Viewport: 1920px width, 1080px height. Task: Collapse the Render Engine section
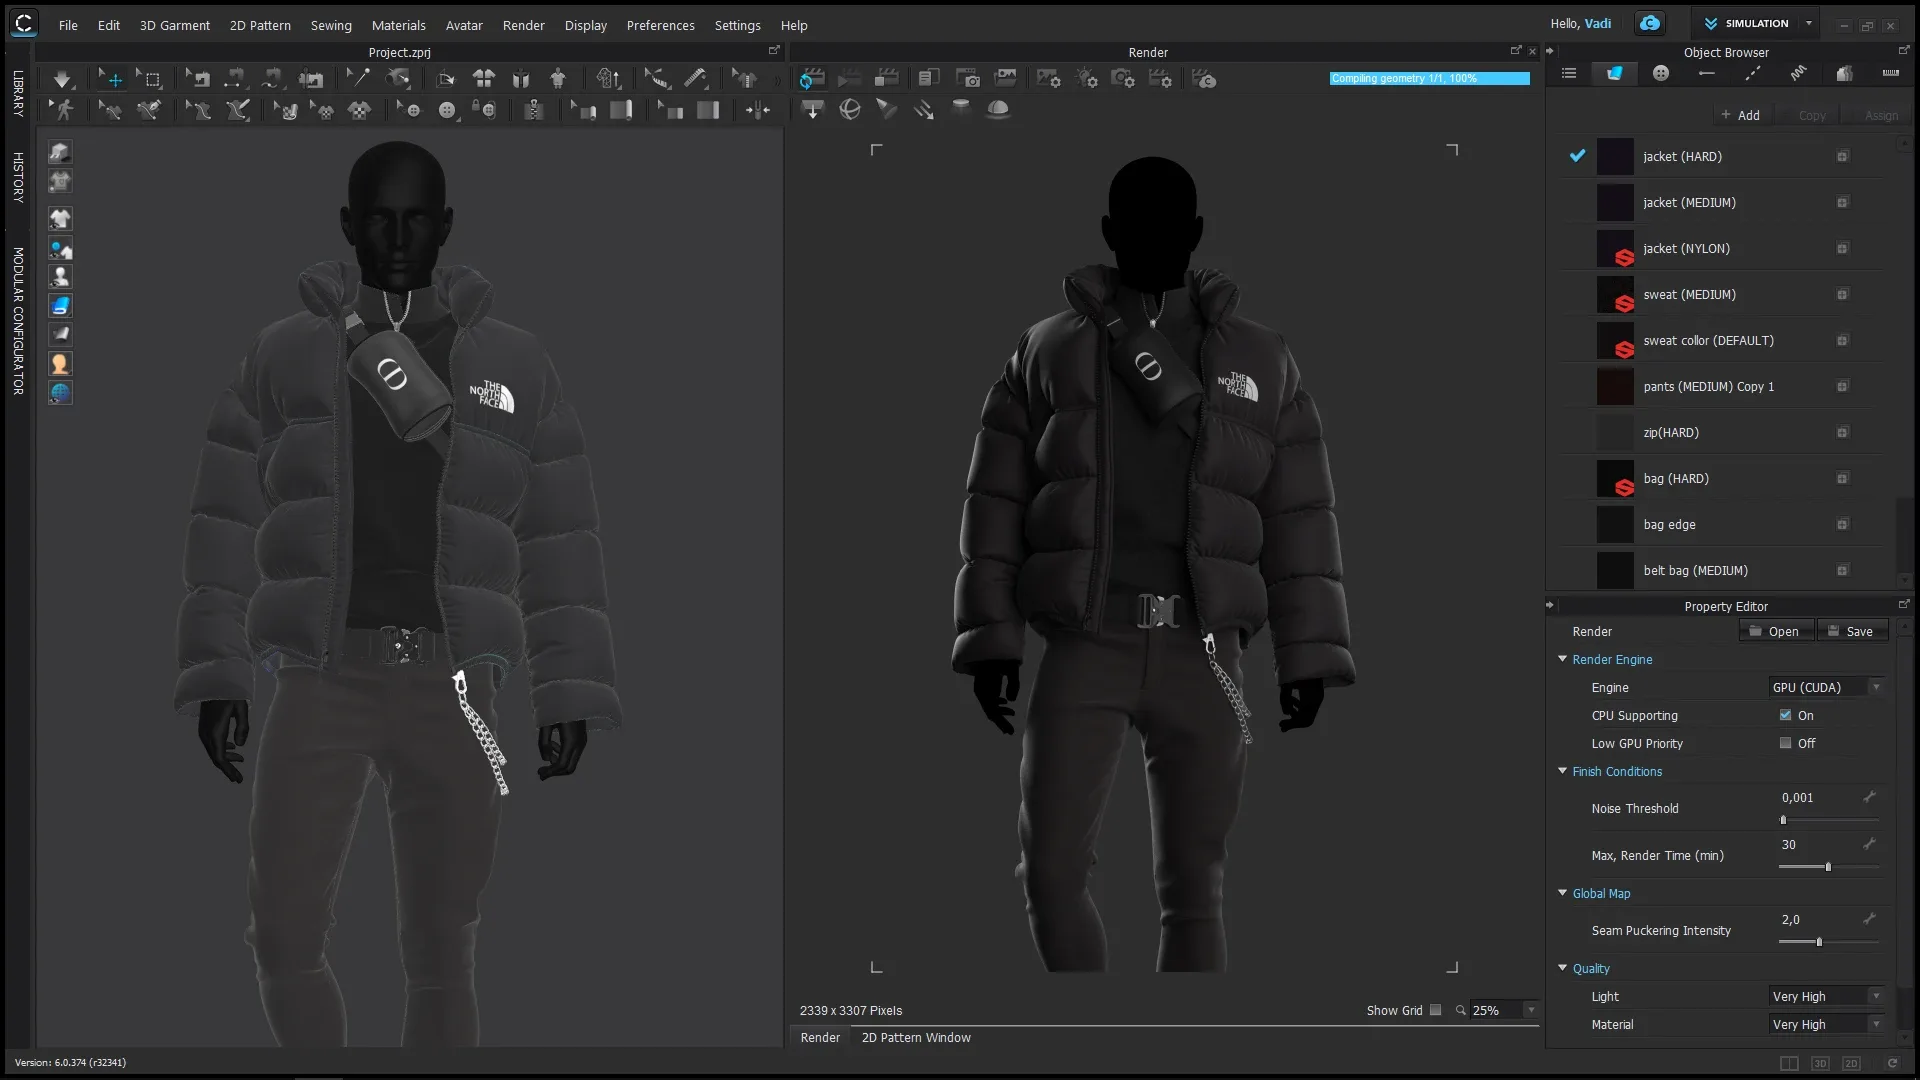point(1563,659)
